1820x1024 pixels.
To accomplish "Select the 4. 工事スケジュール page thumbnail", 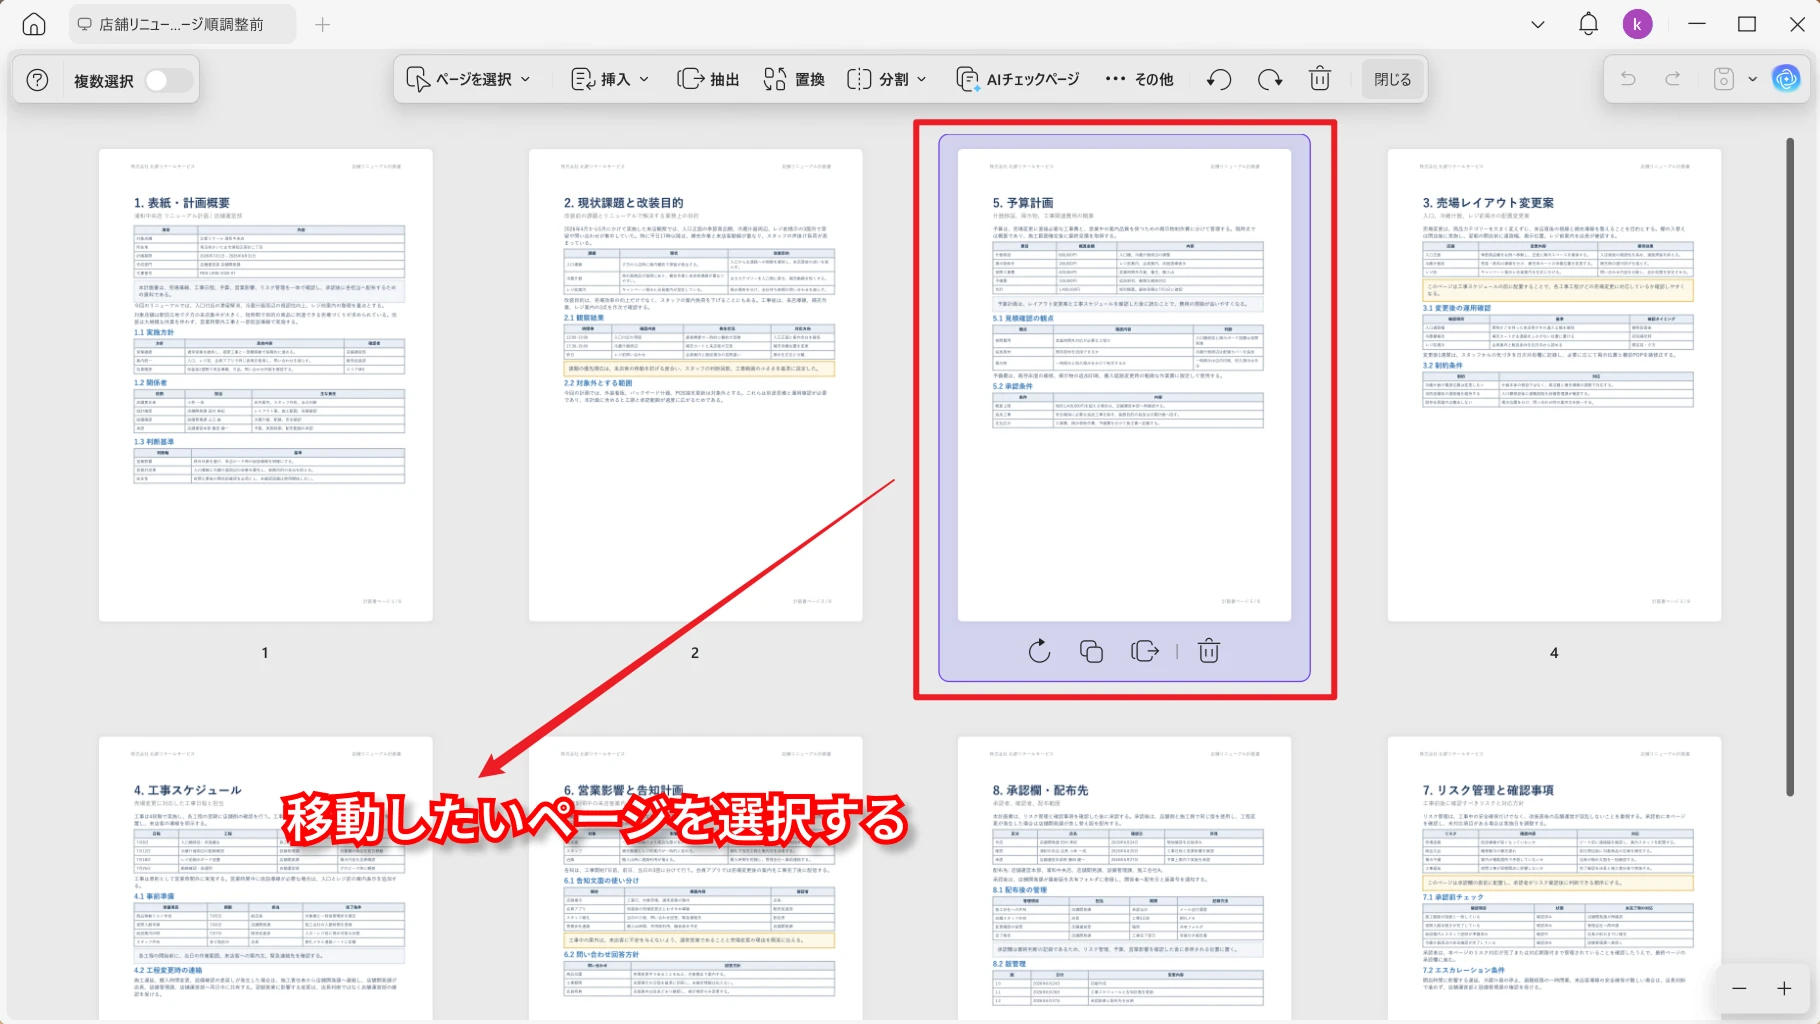I will 265,878.
